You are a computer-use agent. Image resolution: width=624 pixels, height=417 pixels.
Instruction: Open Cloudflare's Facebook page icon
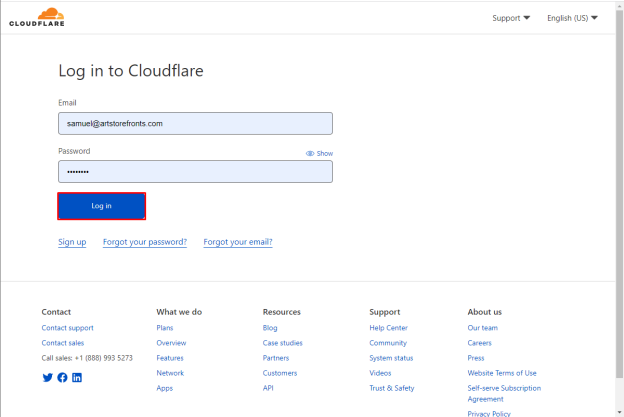tap(62, 377)
